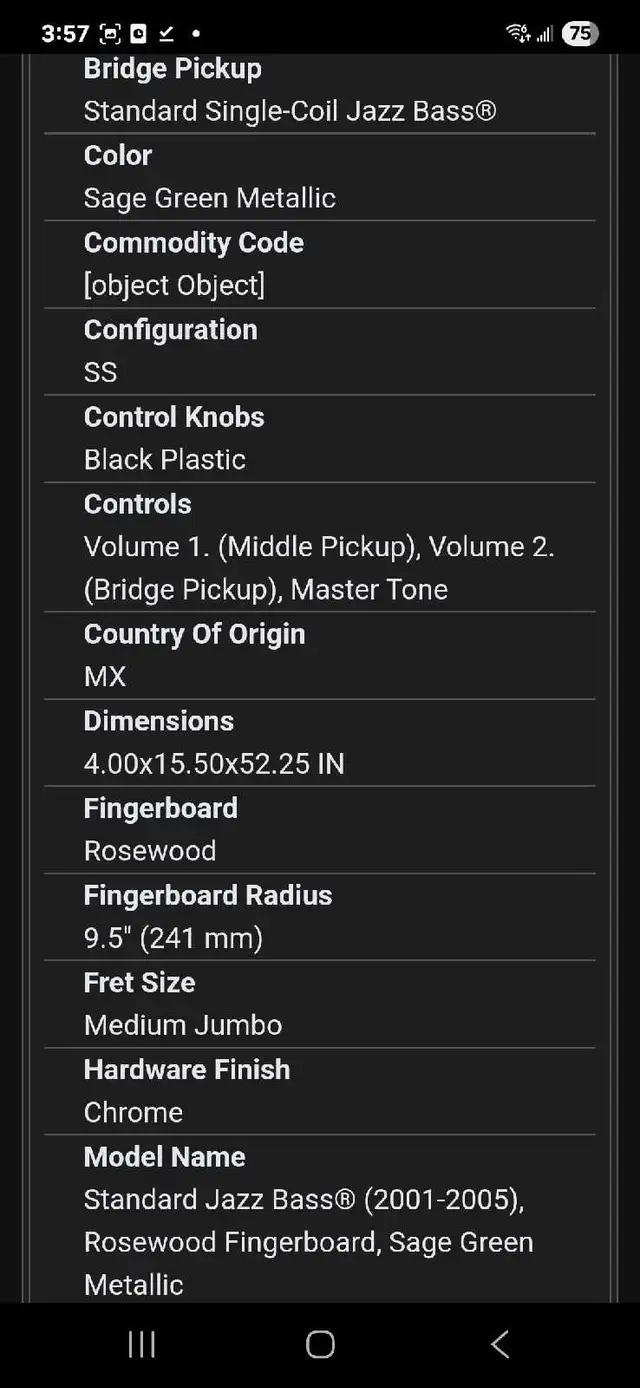The width and height of the screenshot is (640, 1388).
Task: Tap the download-complete checkmark notification icon
Action: click(x=167, y=34)
